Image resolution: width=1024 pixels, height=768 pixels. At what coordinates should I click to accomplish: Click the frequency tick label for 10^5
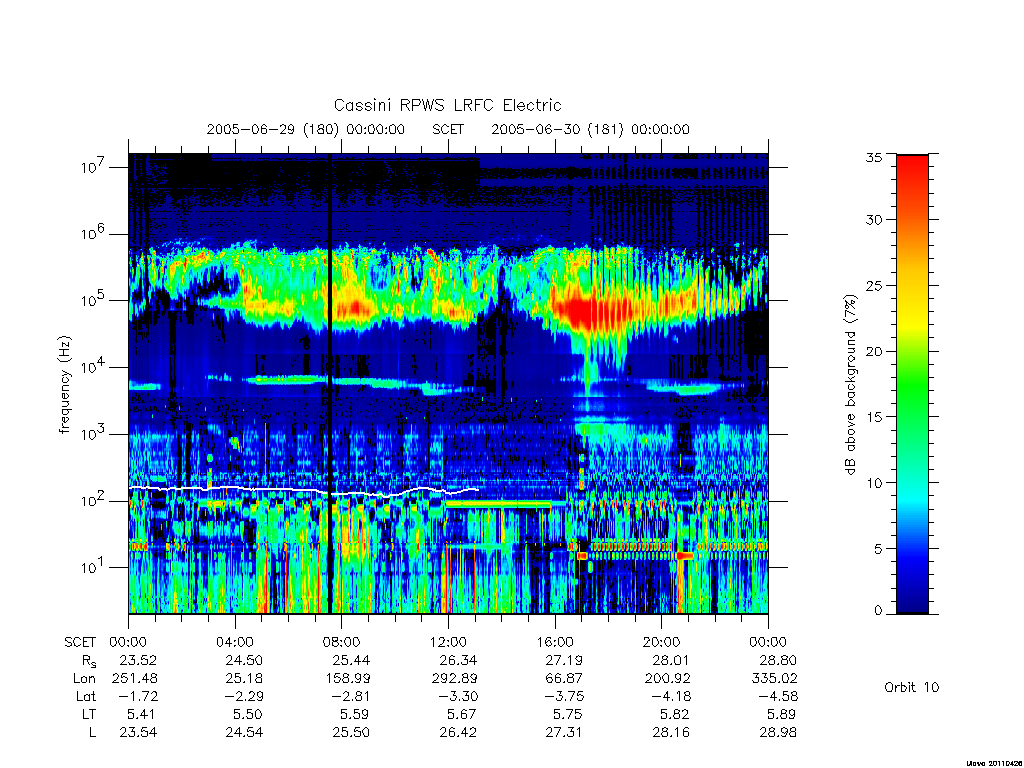[x=93, y=300]
